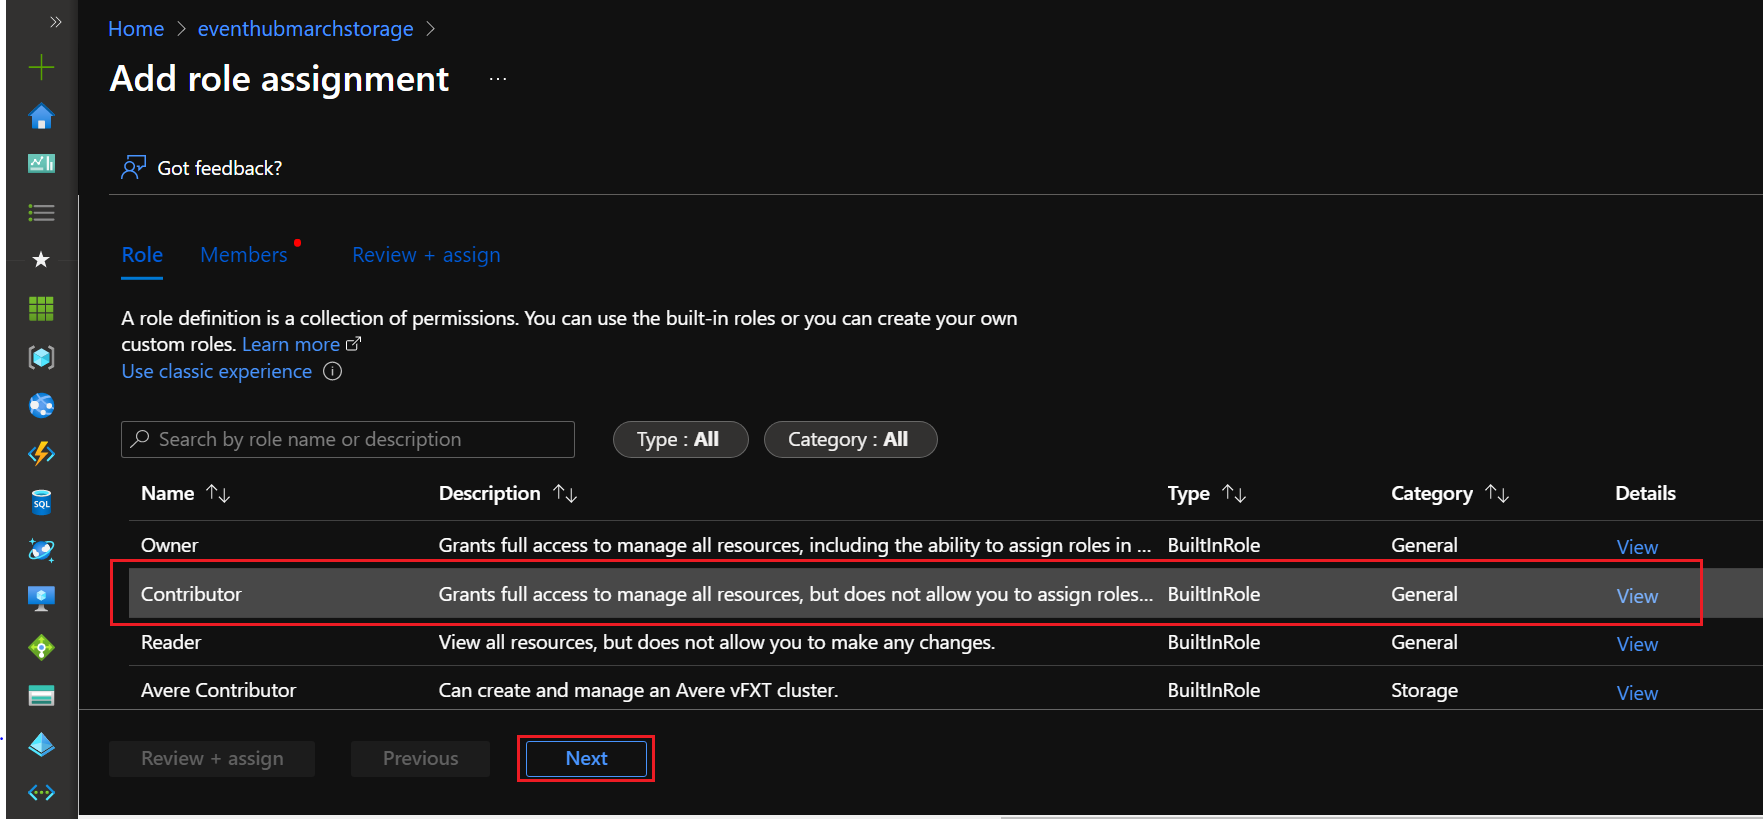The height and width of the screenshot is (819, 1763).
Task: Open the Category : All filter
Action: point(849,440)
